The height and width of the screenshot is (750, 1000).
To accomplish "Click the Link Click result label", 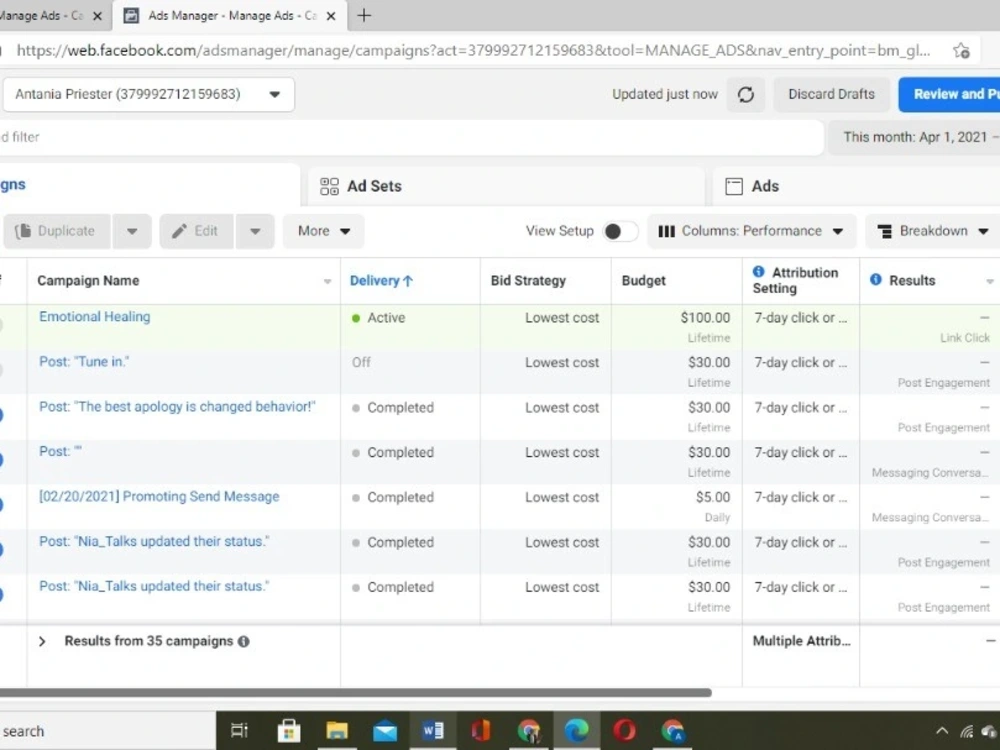I will pyautogui.click(x=964, y=338).
